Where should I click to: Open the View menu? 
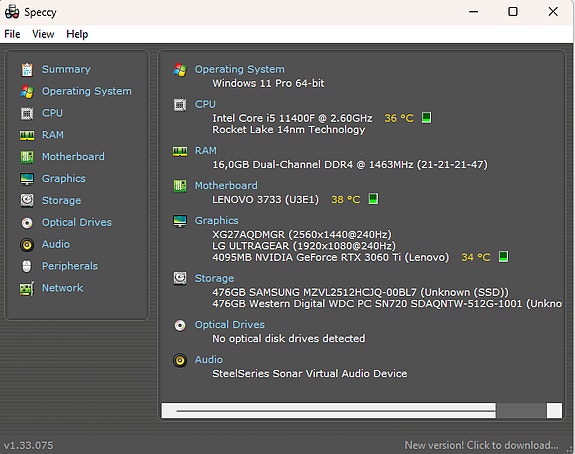[43, 34]
